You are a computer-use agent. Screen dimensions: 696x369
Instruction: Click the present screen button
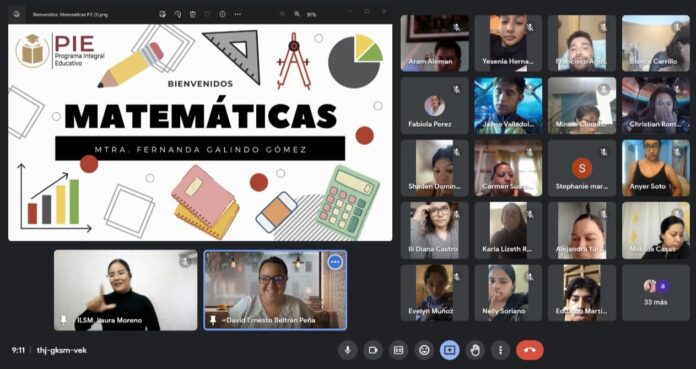click(450, 350)
